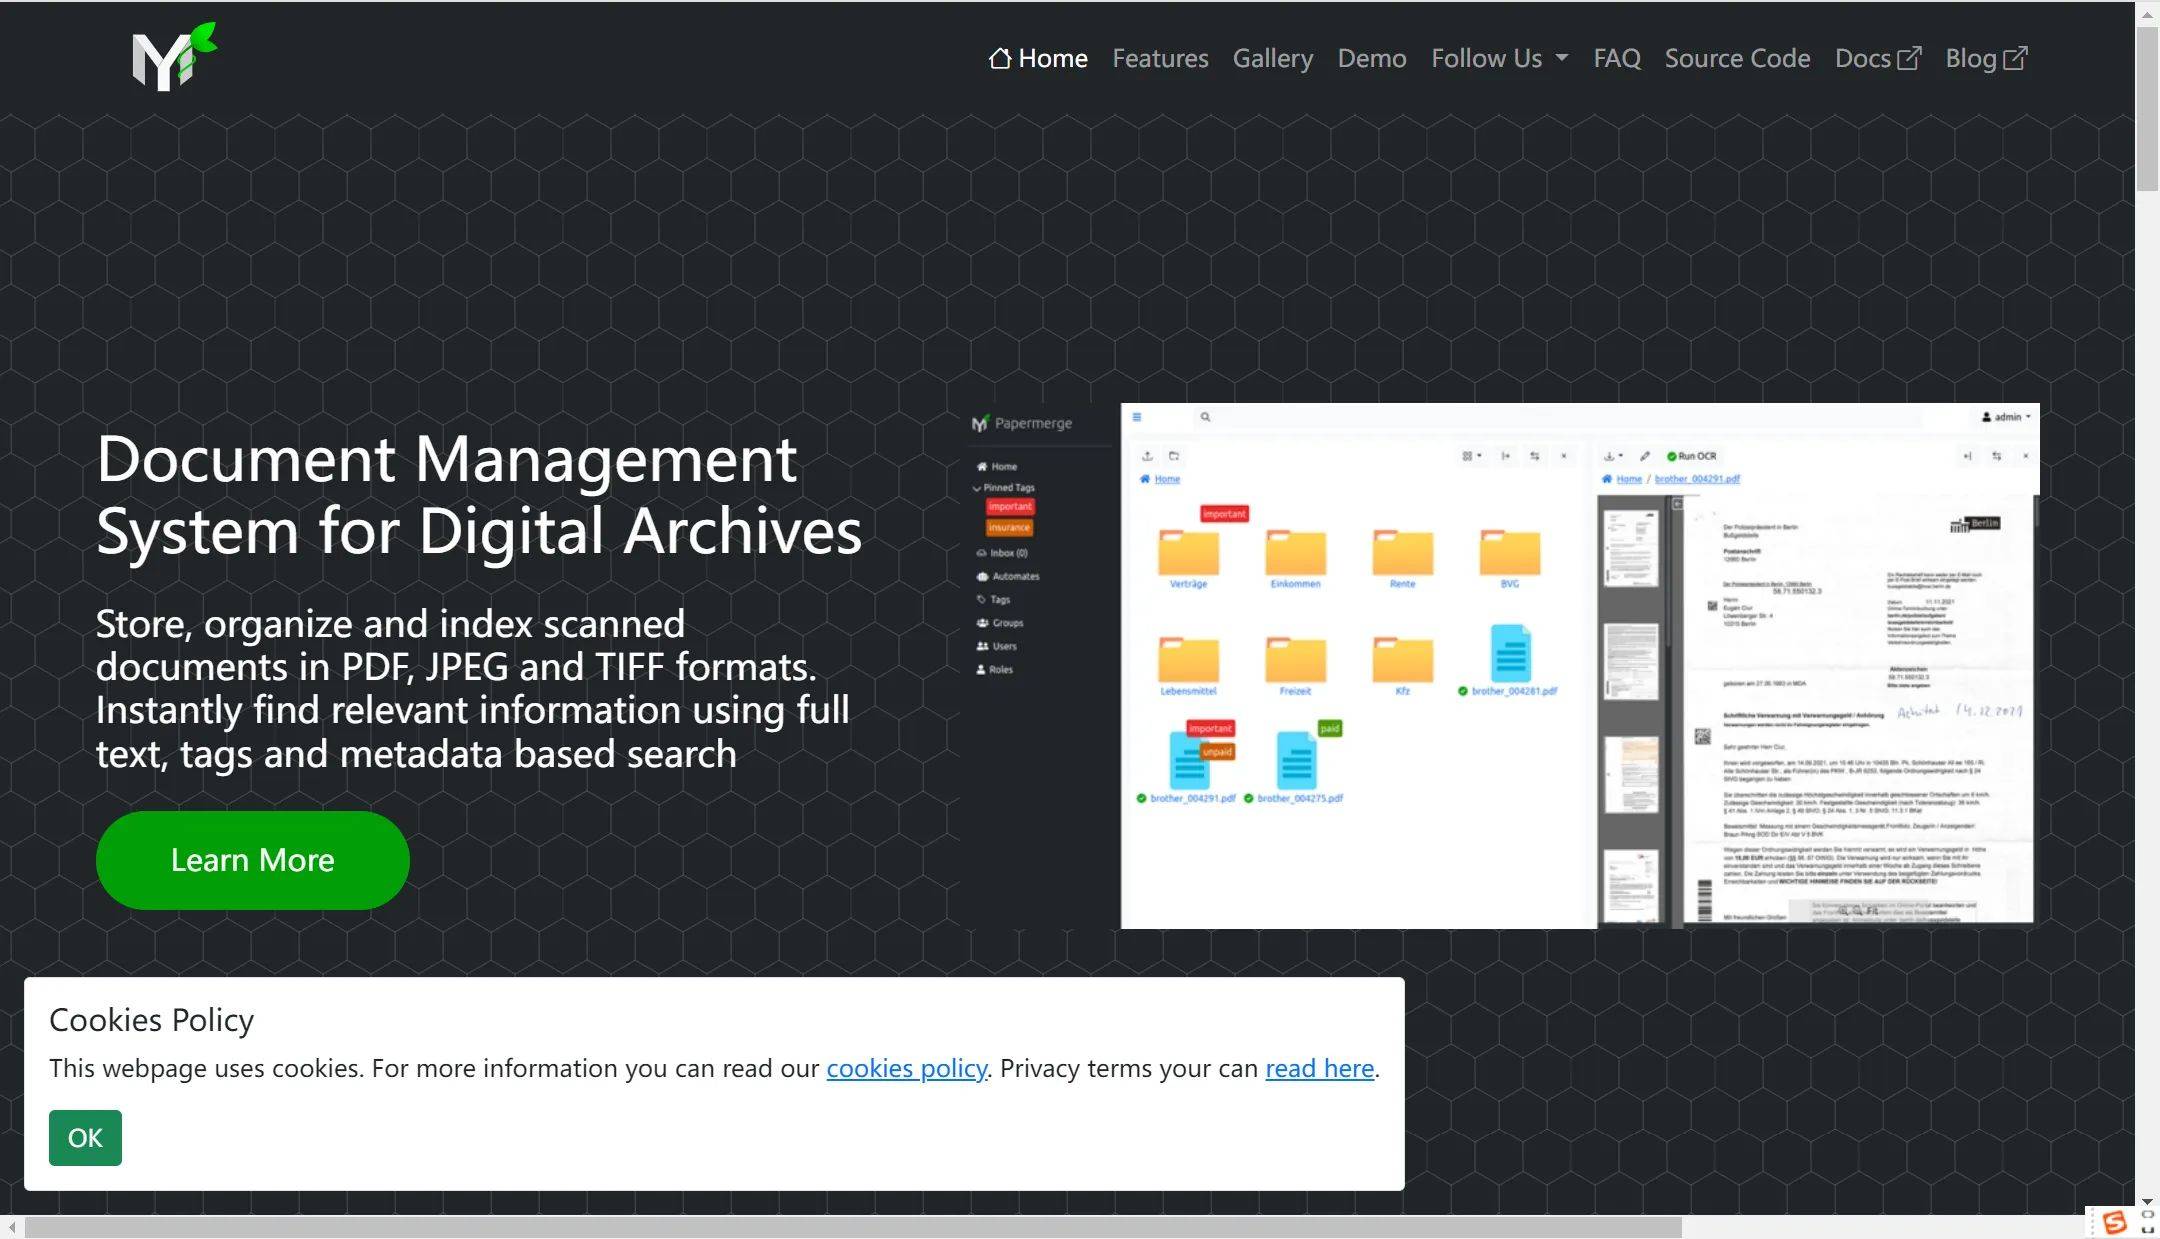Viewport: 2160px width, 1239px height.
Task: Visit the Source Code link
Action: 1737,58
